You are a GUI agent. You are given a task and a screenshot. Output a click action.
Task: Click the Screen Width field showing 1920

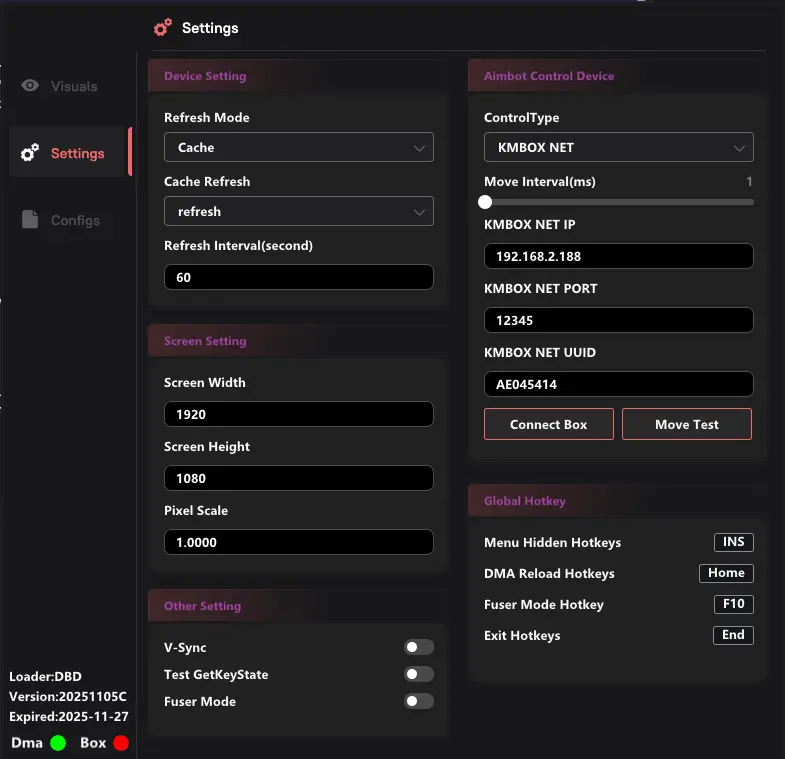[x=298, y=414]
